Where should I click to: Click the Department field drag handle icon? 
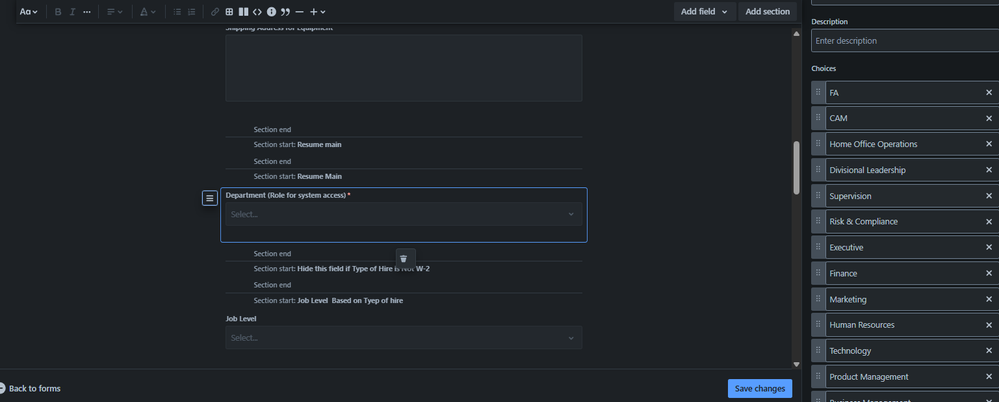[x=209, y=198]
